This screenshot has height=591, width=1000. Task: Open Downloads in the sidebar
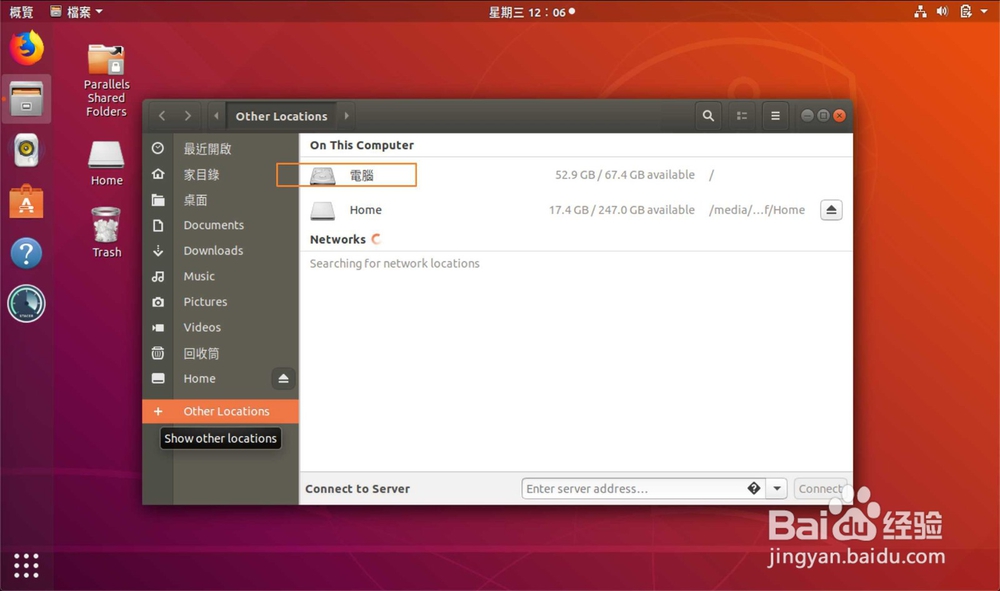[221, 251]
